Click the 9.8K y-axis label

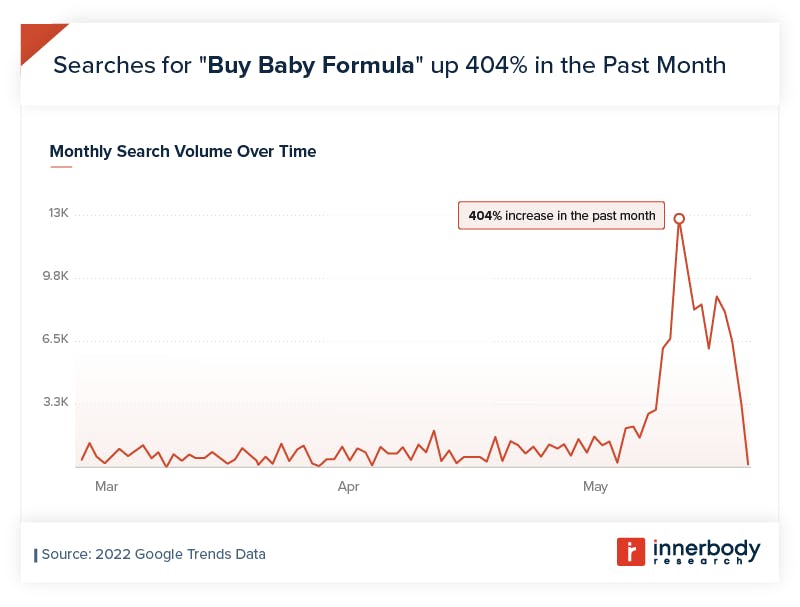coord(56,276)
